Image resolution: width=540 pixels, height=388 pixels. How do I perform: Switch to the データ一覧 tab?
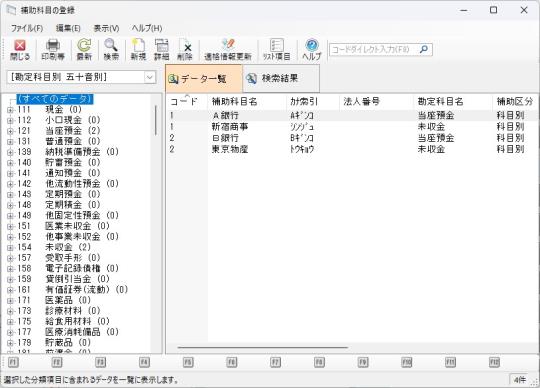point(204,79)
